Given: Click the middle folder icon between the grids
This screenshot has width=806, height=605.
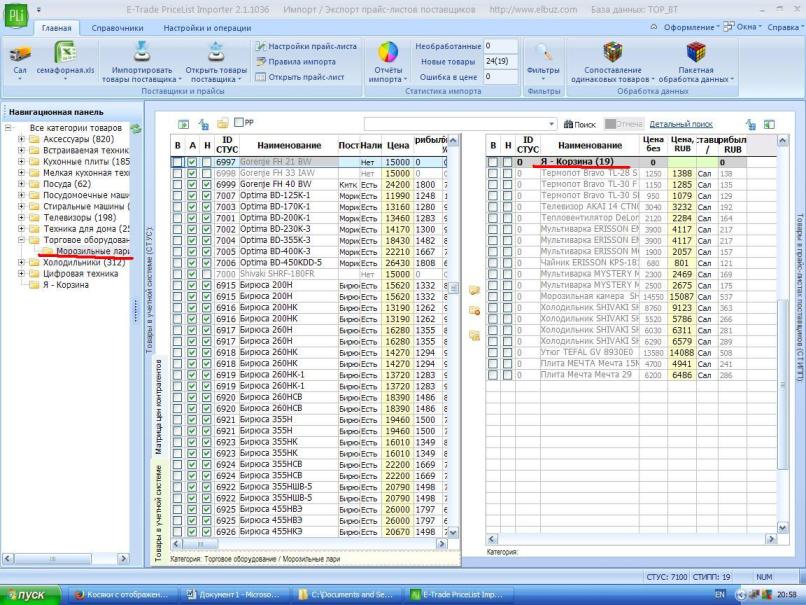Looking at the screenshot, I should click(x=474, y=310).
